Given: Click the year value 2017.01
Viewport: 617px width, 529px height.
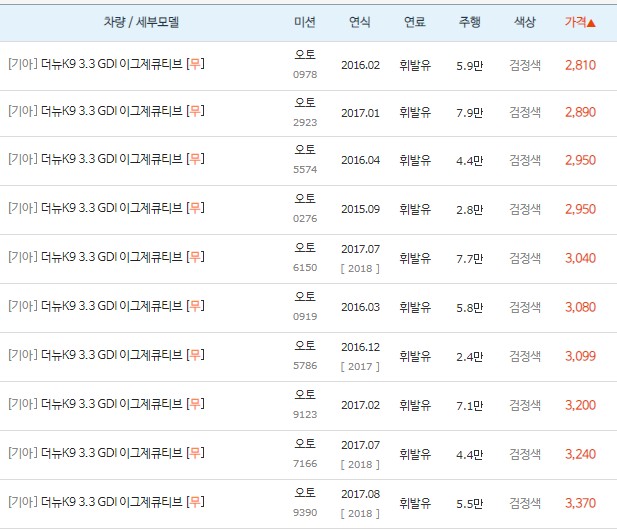Looking at the screenshot, I should point(360,113).
